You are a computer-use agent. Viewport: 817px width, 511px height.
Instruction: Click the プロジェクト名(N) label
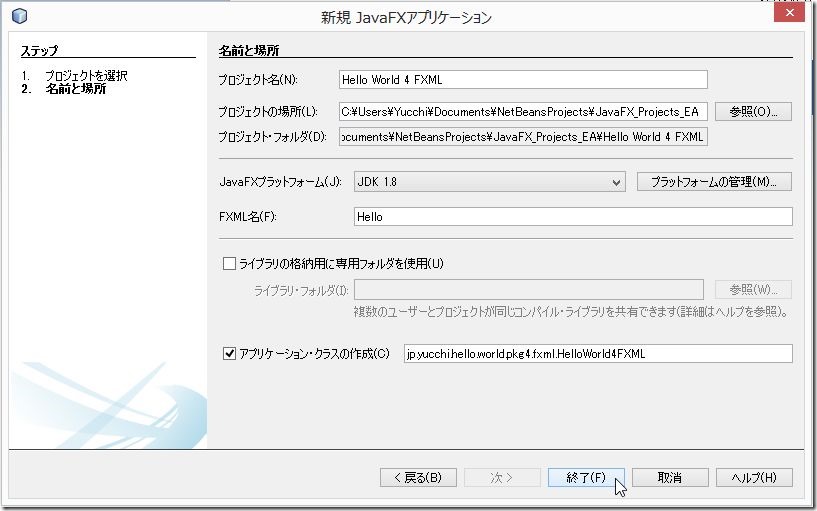[x=257, y=80]
